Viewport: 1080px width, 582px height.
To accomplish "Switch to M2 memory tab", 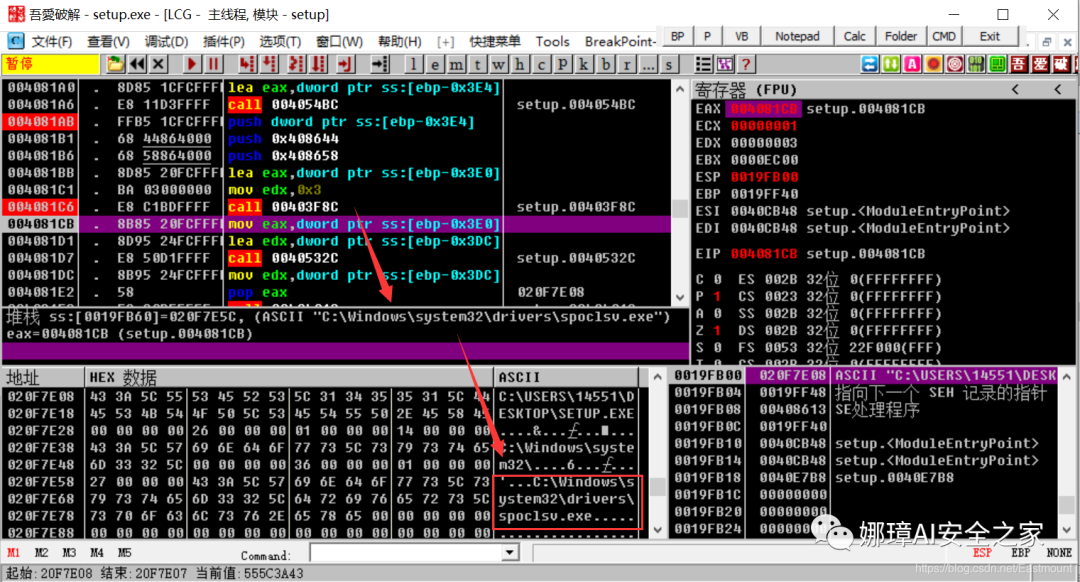I will point(41,552).
